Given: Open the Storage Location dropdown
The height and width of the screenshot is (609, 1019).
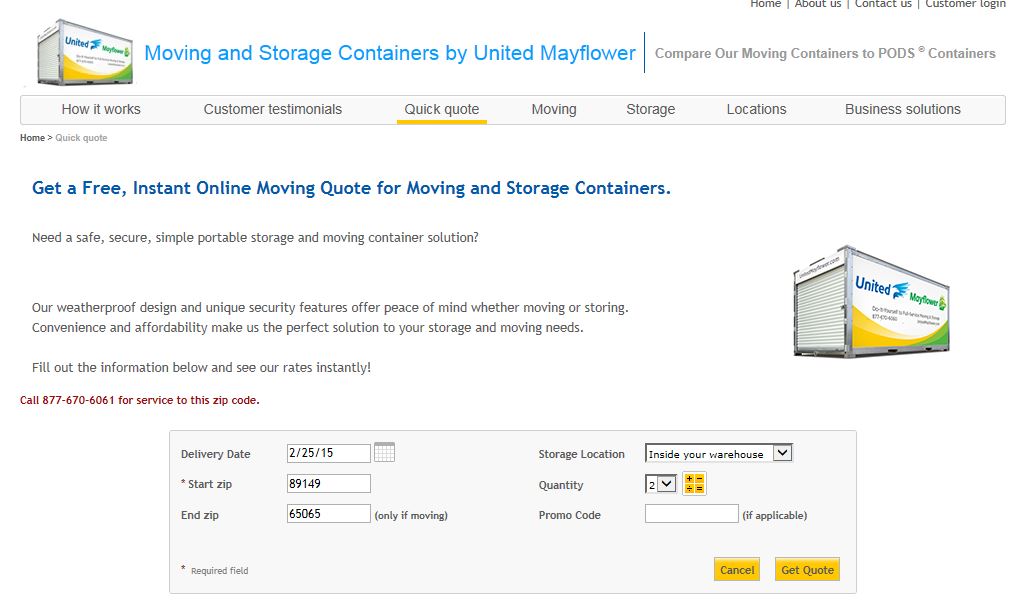Looking at the screenshot, I should [719, 453].
